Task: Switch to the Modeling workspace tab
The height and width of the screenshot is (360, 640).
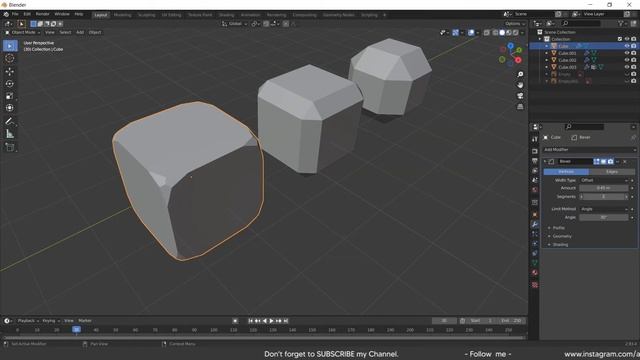Action: 122,15
